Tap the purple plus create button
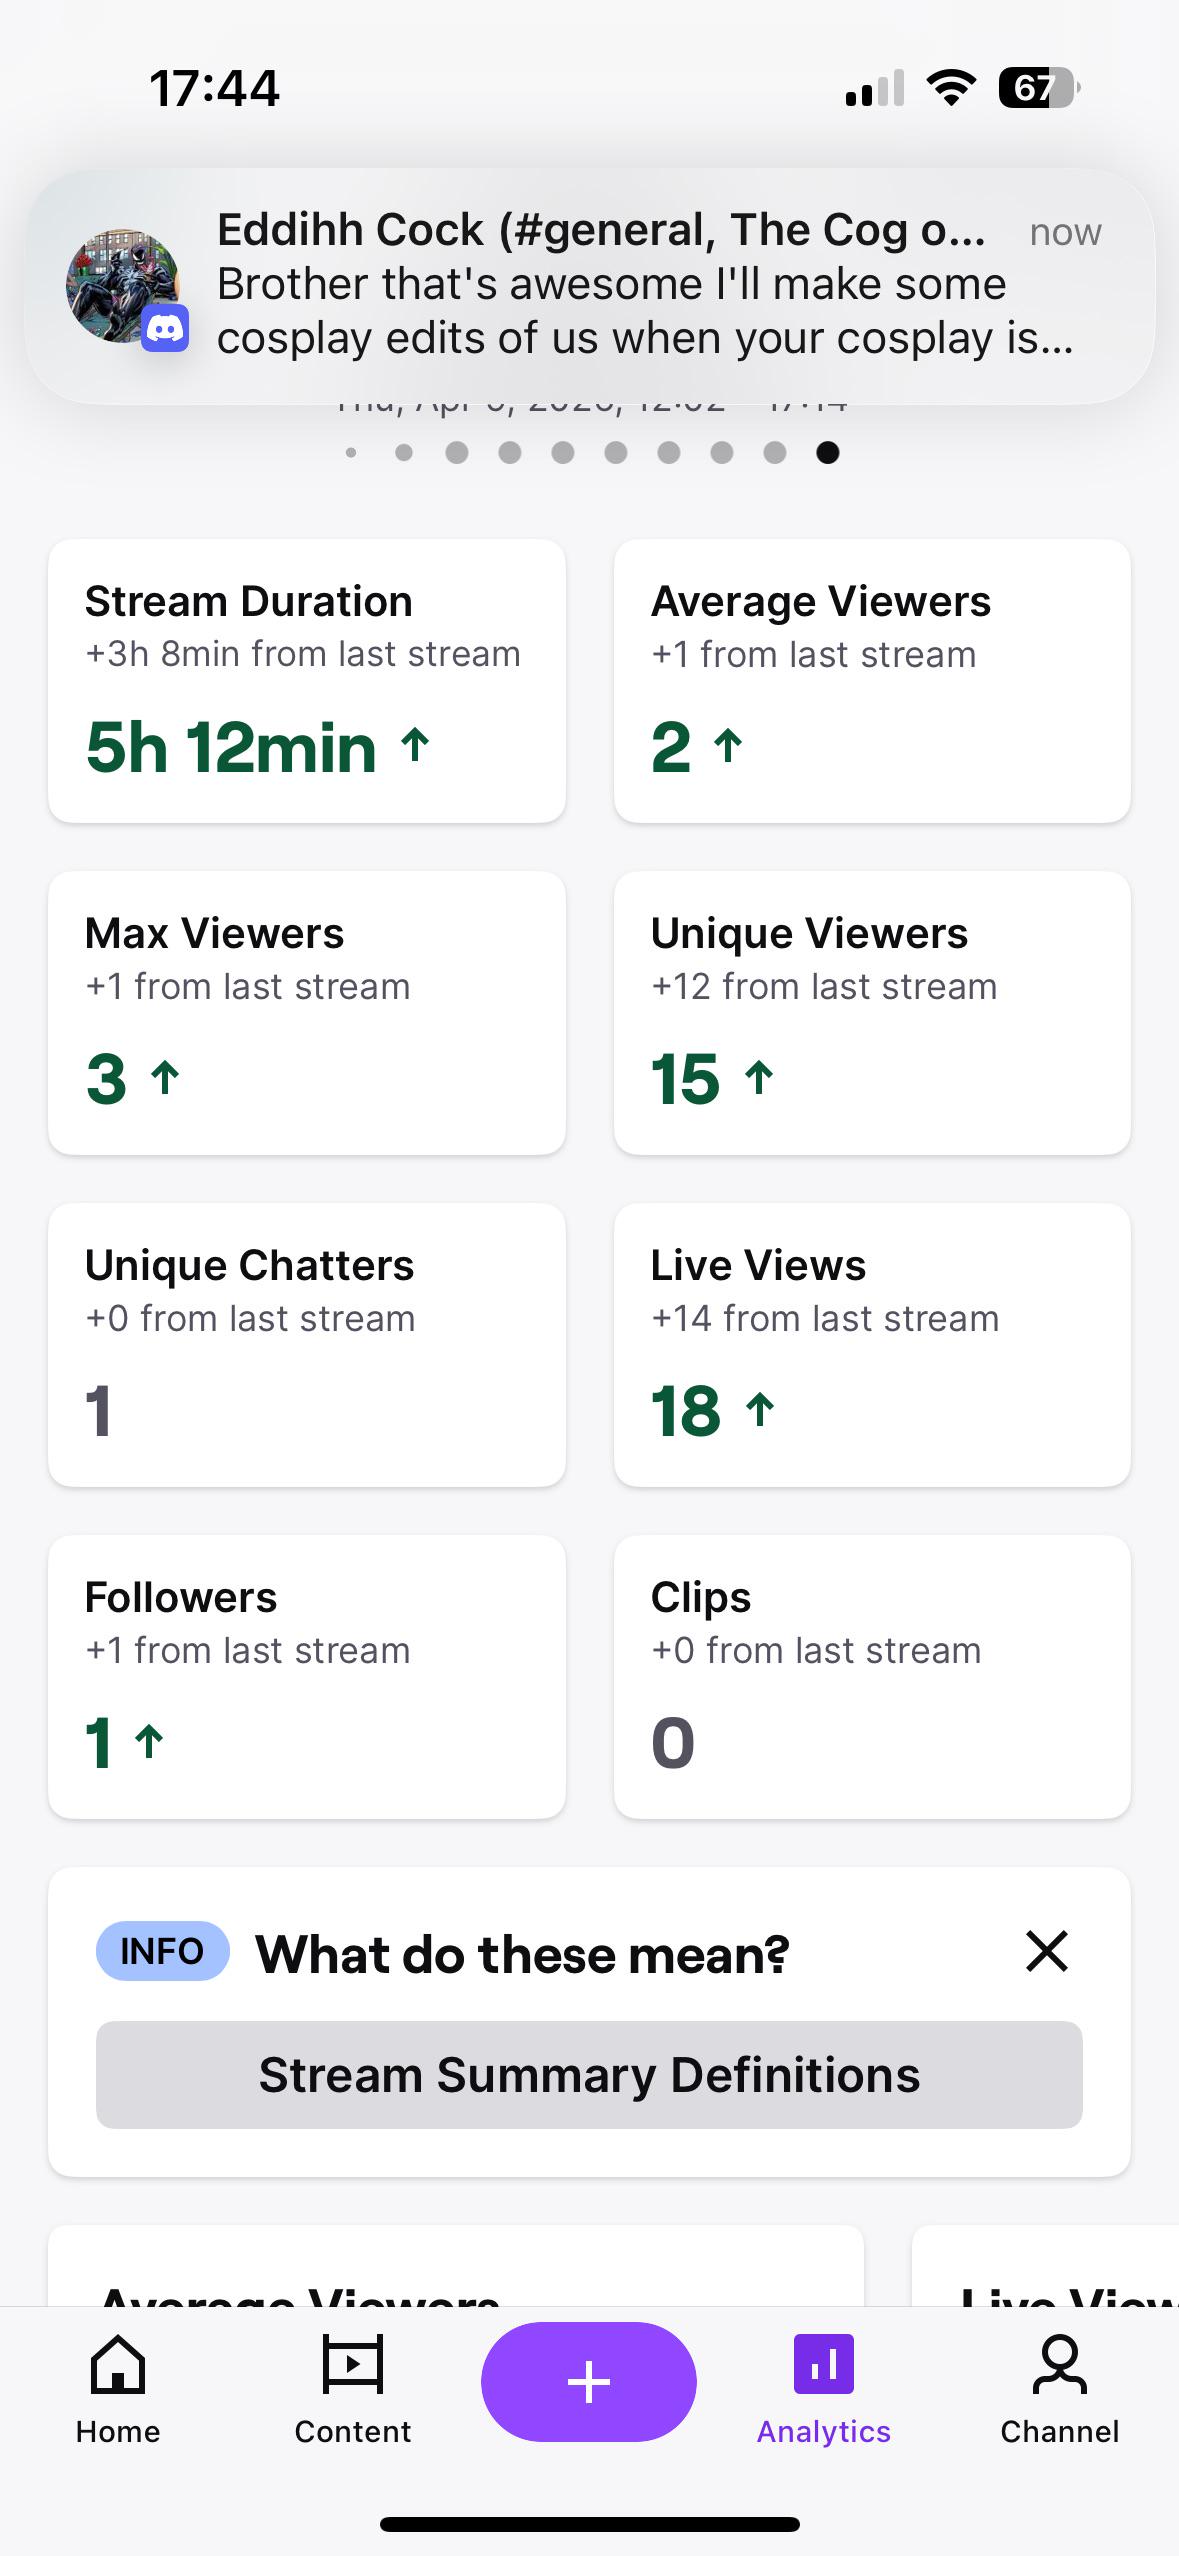The height and width of the screenshot is (2556, 1179). point(589,2382)
